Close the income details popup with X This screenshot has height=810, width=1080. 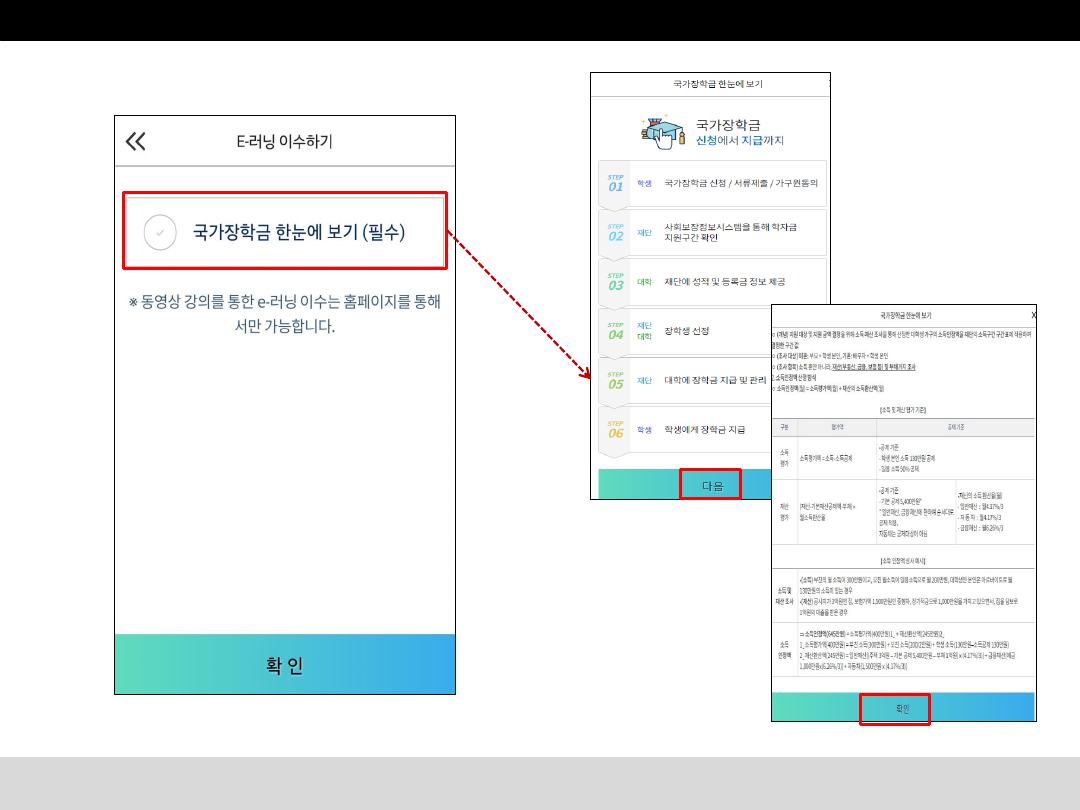point(1033,314)
